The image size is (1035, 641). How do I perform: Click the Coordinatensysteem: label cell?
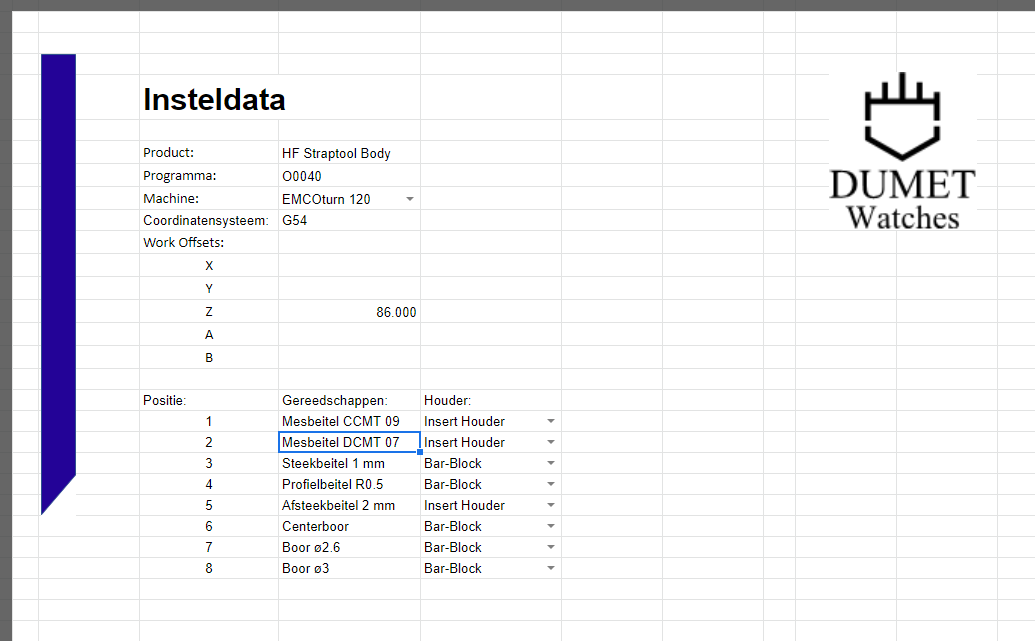tap(209, 220)
